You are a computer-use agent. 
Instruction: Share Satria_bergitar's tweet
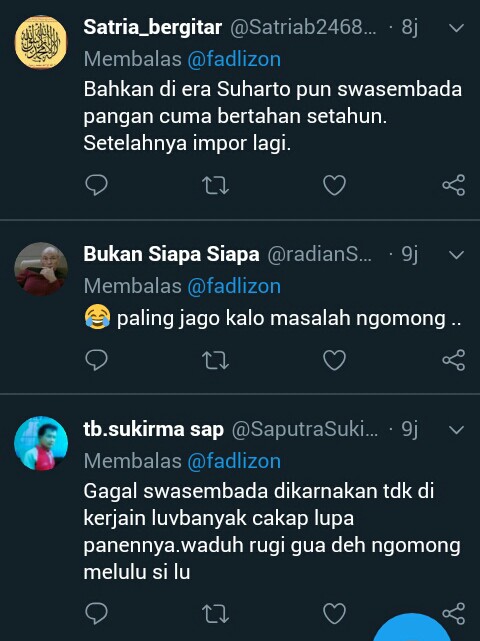pos(454,185)
